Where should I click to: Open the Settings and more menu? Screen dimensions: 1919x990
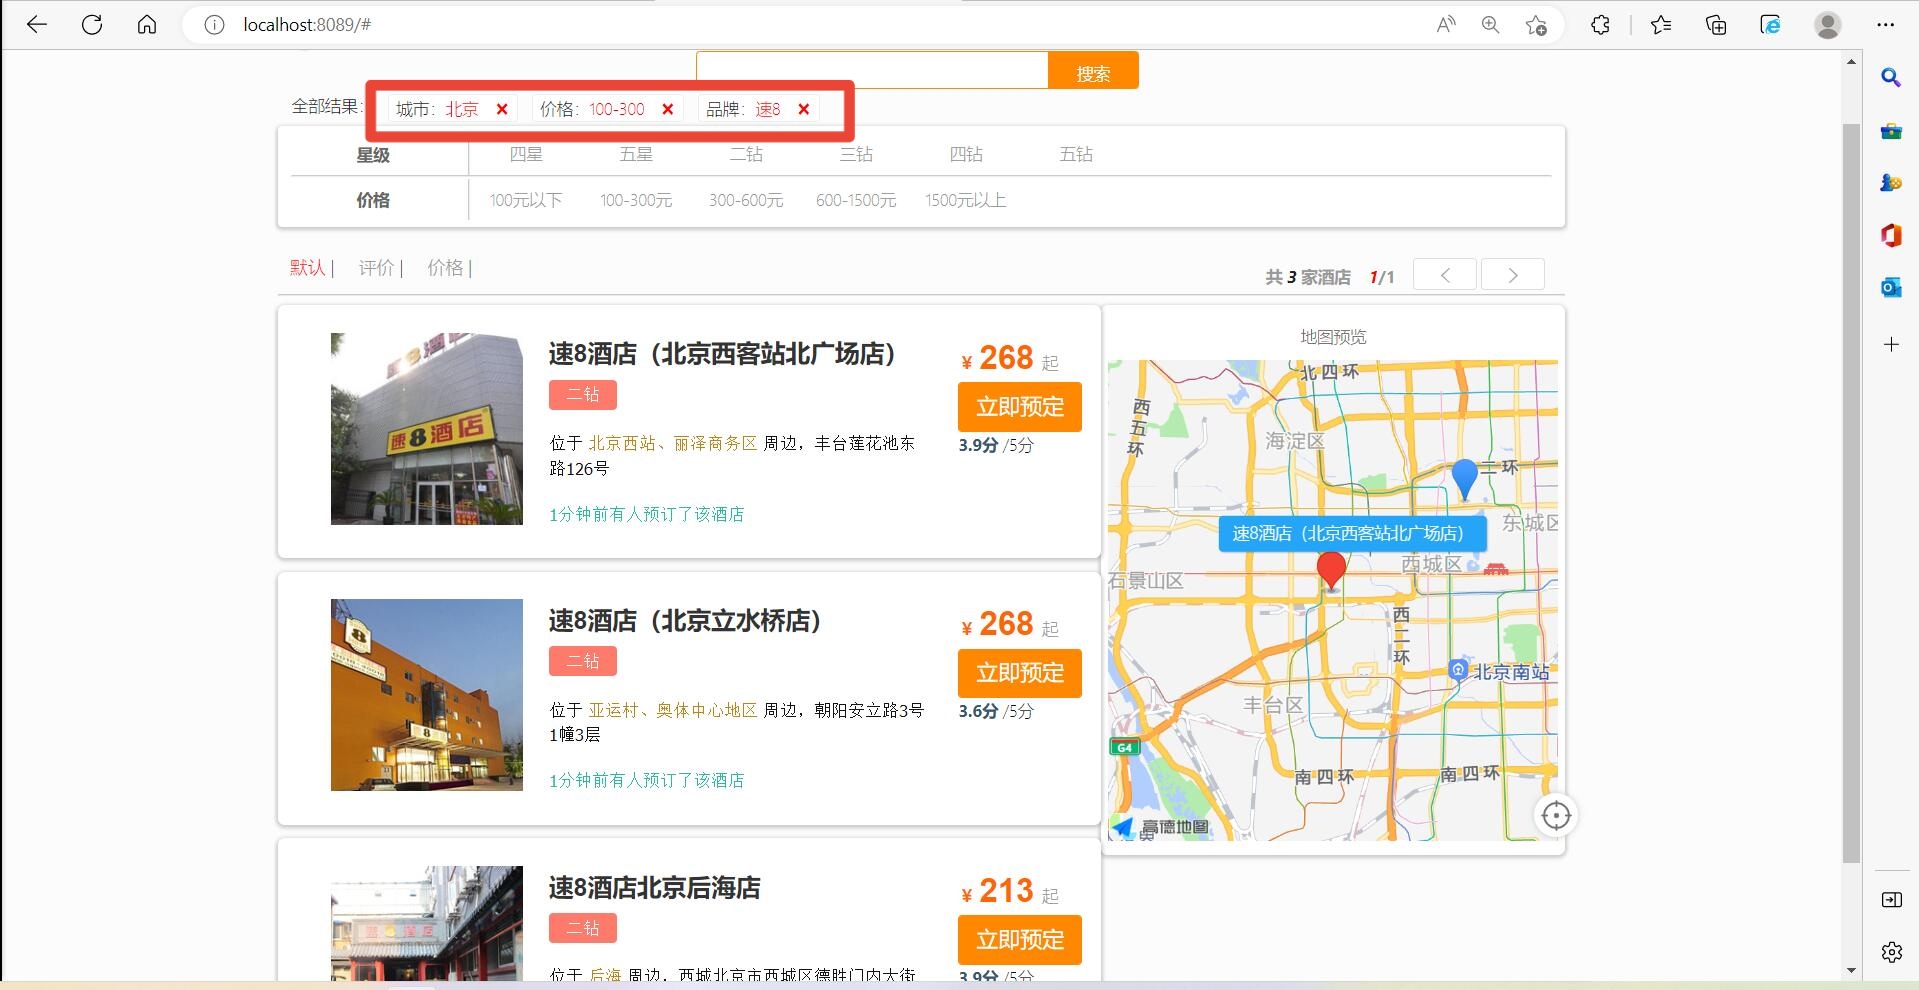pyautogui.click(x=1886, y=25)
